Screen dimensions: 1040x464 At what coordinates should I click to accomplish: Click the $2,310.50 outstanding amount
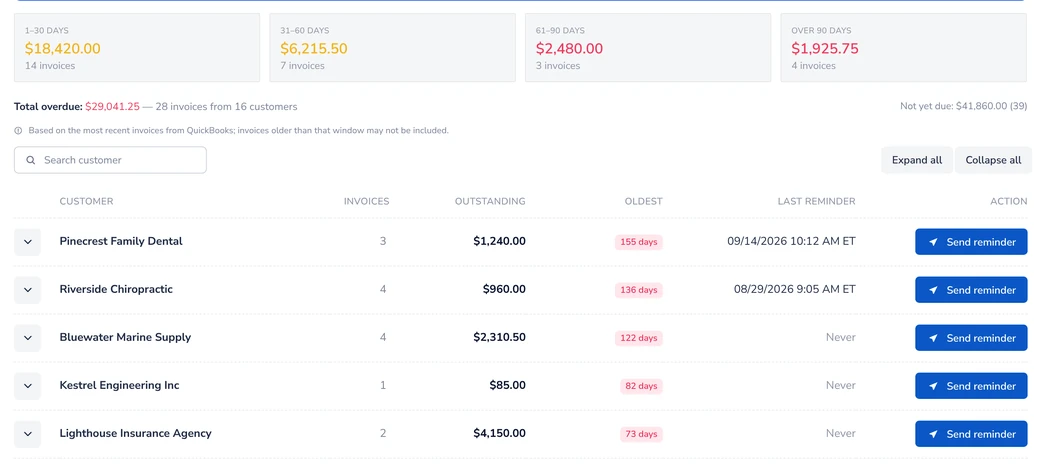click(x=499, y=337)
